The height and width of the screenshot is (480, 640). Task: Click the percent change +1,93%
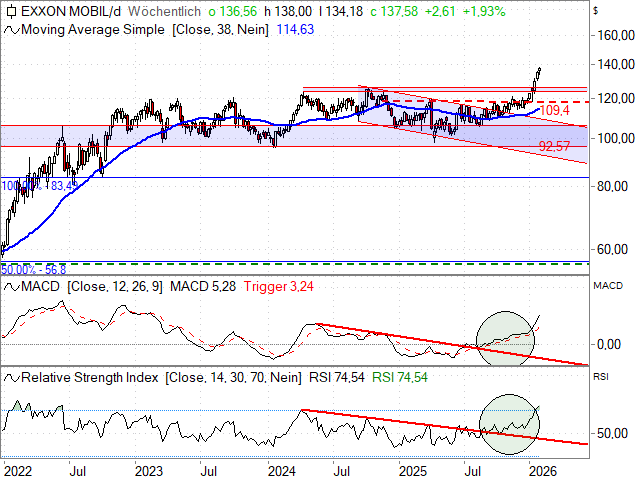pyautogui.click(x=484, y=11)
